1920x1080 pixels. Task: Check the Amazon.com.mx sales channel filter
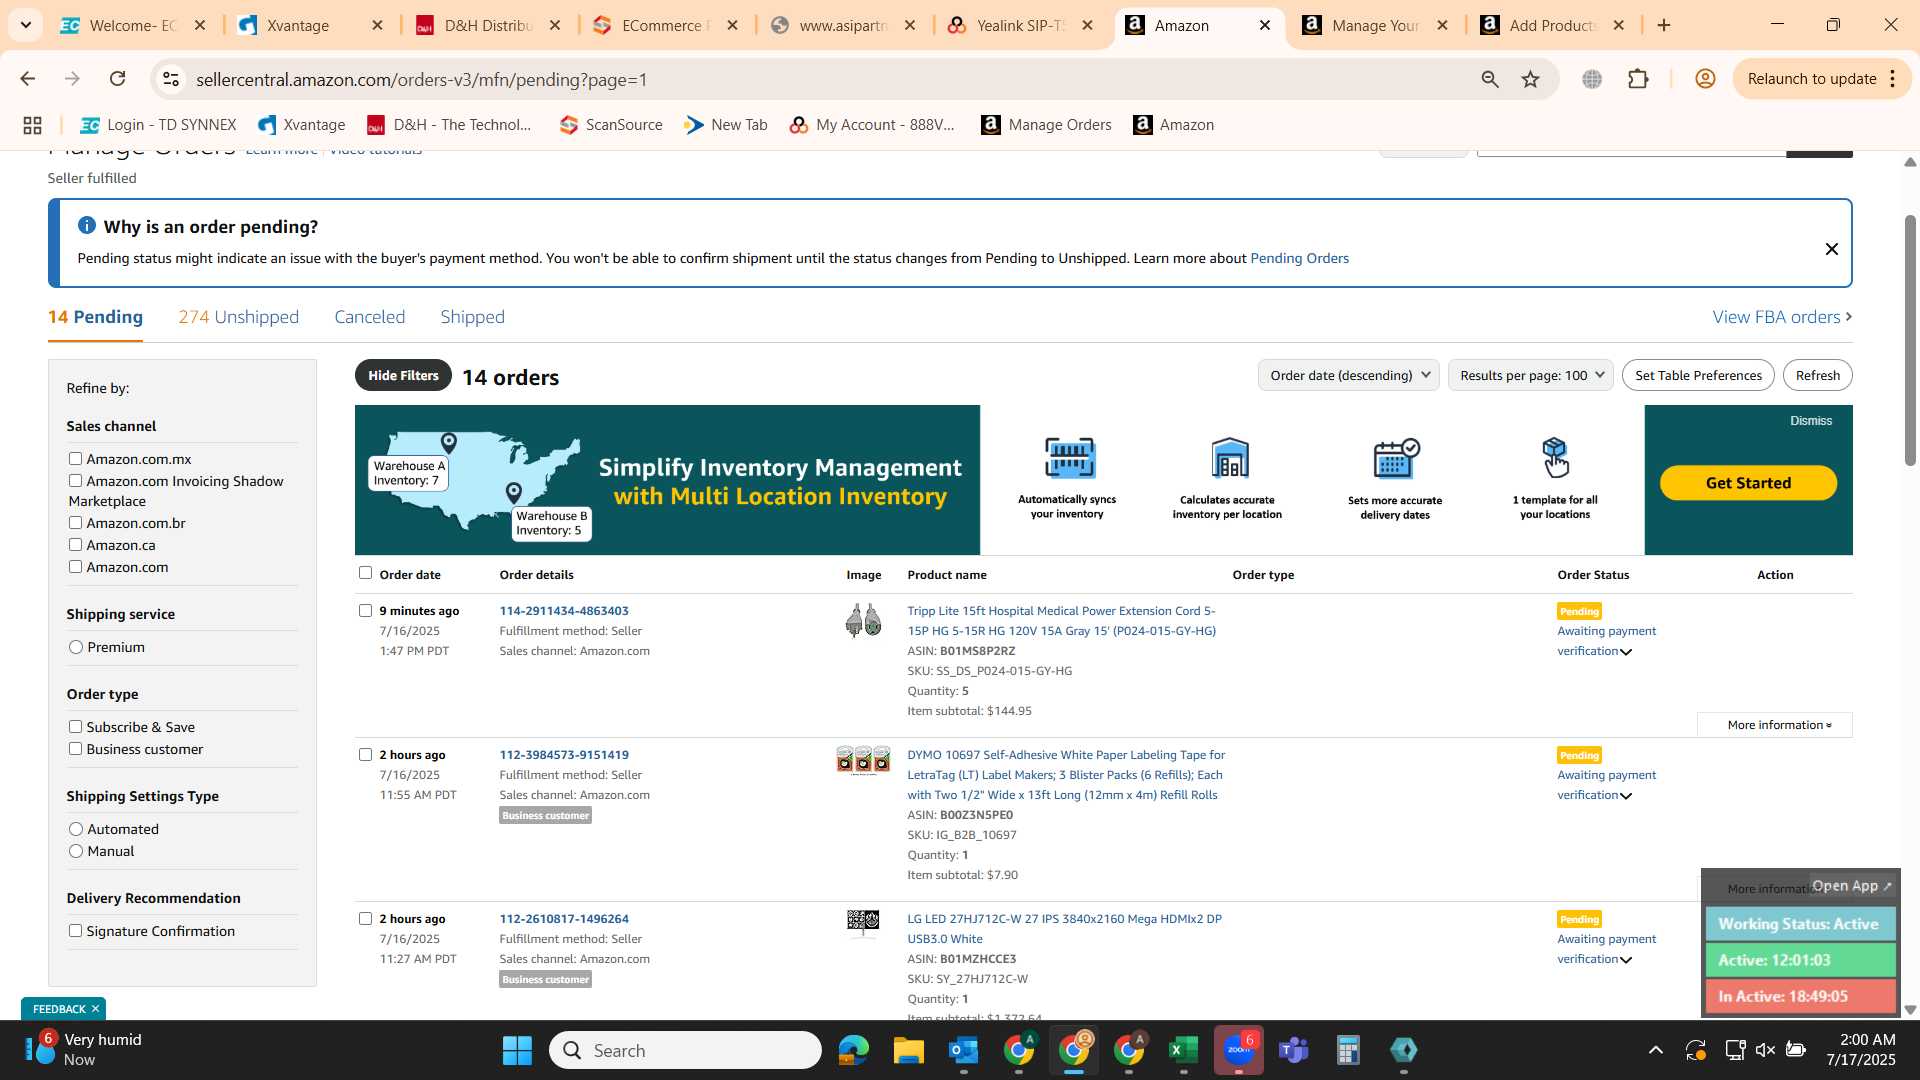[75, 459]
